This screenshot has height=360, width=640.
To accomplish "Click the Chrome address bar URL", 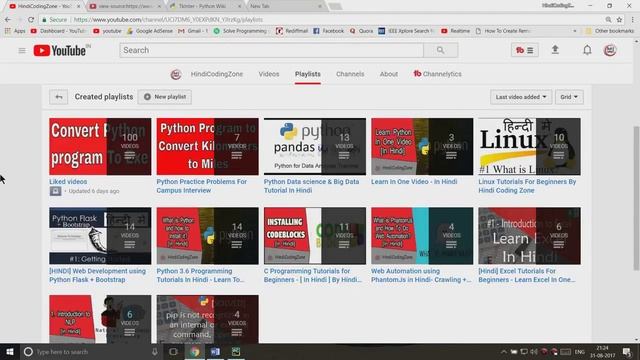I will pos(167,19).
